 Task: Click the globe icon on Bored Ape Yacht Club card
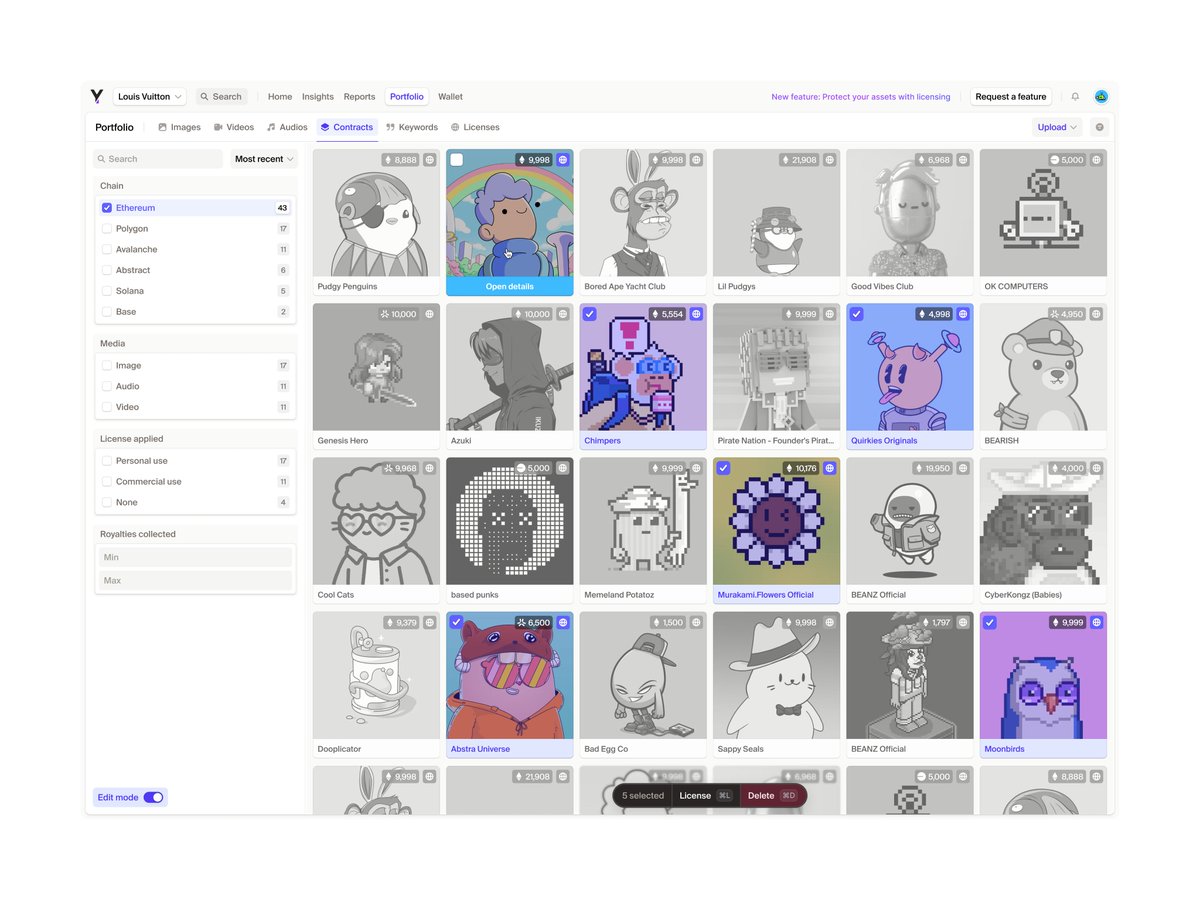tap(696, 160)
